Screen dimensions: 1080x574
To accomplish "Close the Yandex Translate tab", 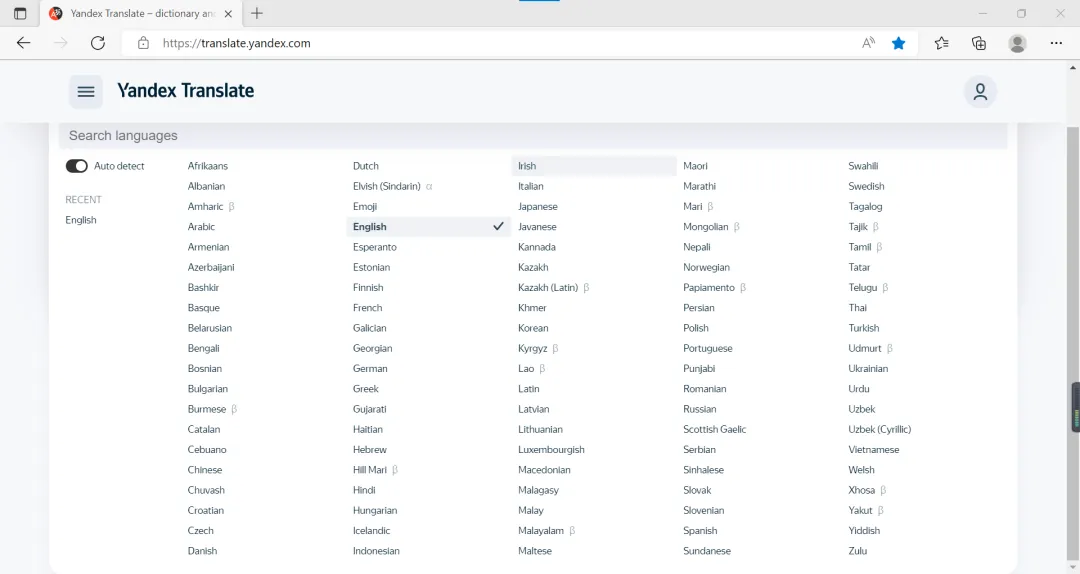I will 228,13.
